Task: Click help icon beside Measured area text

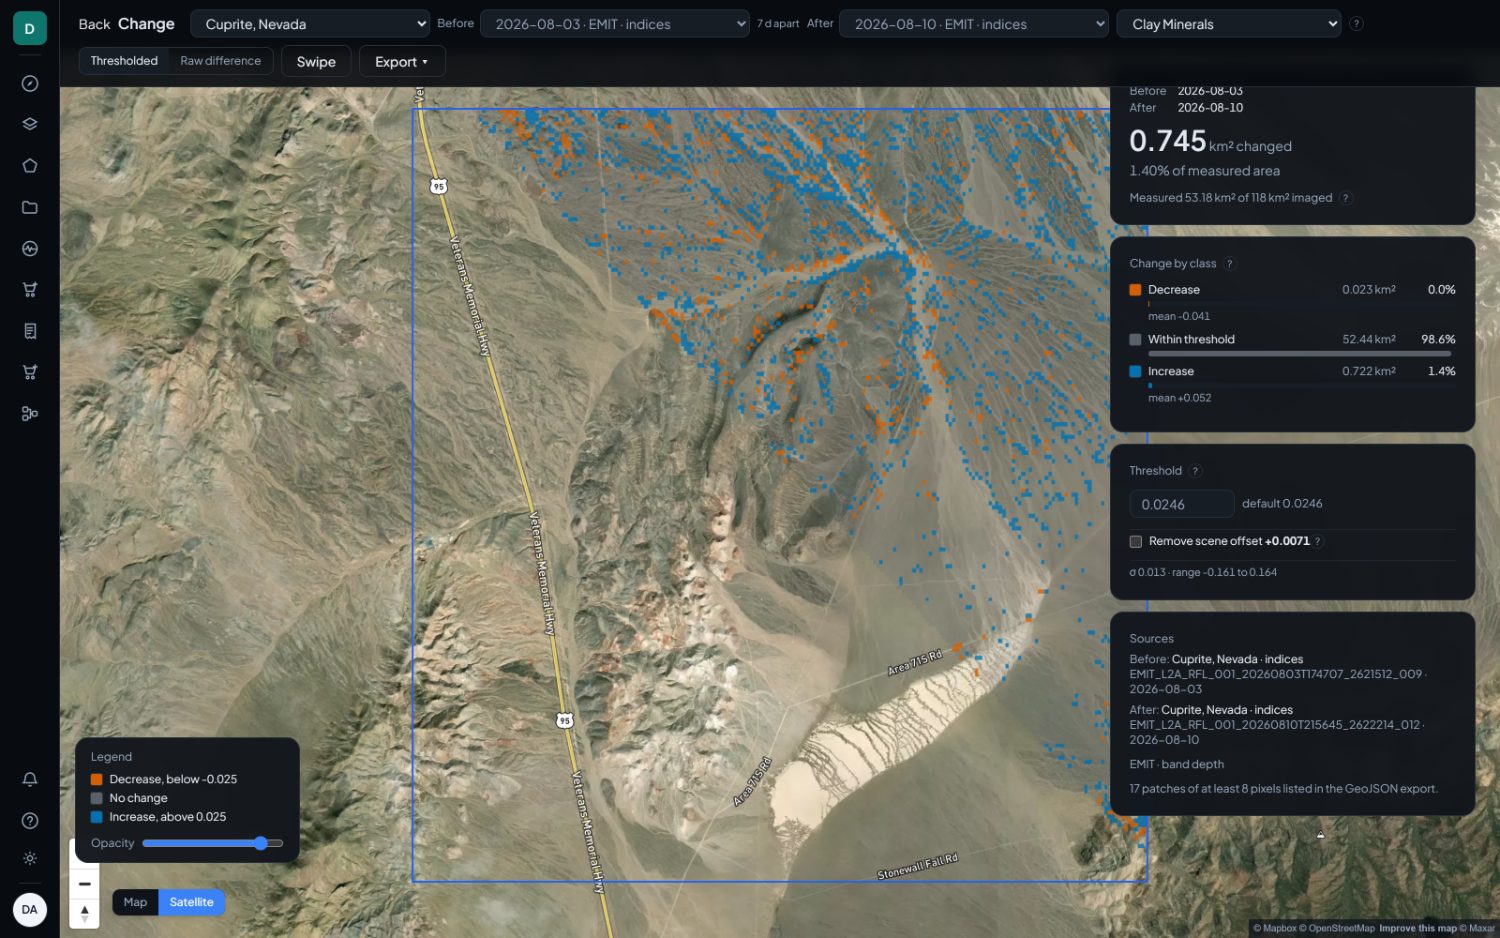Action: 1346,198
